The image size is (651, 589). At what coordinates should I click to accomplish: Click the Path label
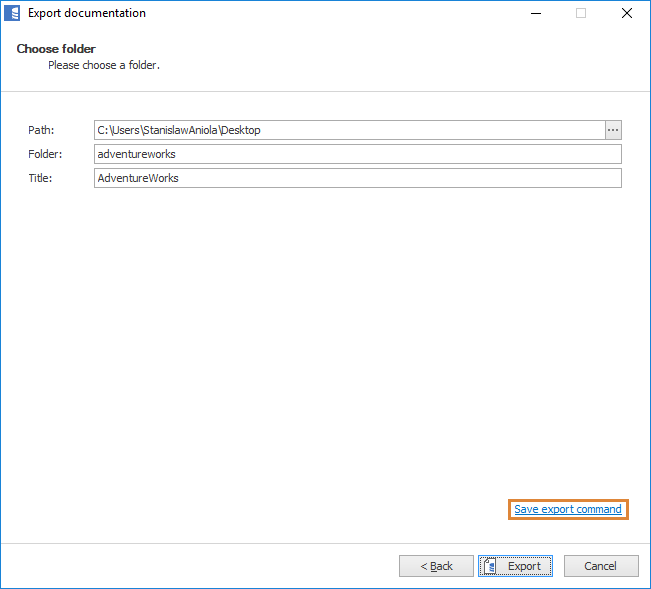(41, 130)
